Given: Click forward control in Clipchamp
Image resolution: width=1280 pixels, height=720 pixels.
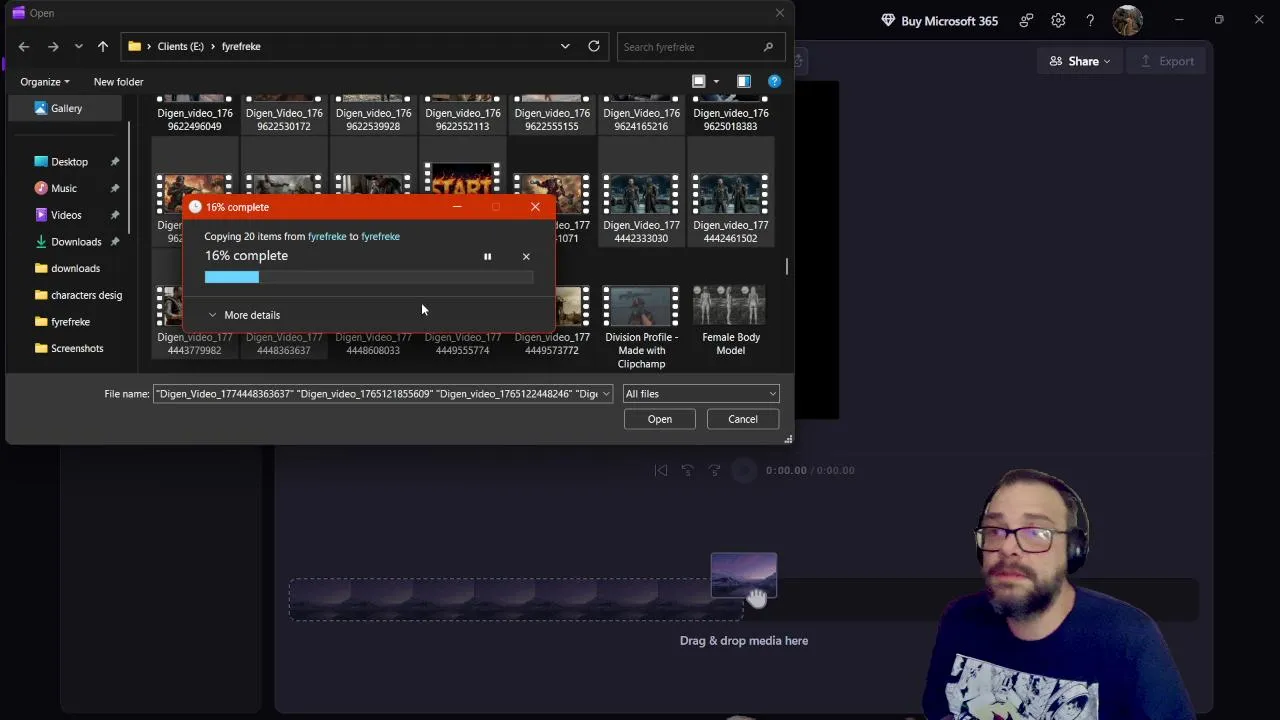Looking at the screenshot, I should tap(714, 470).
